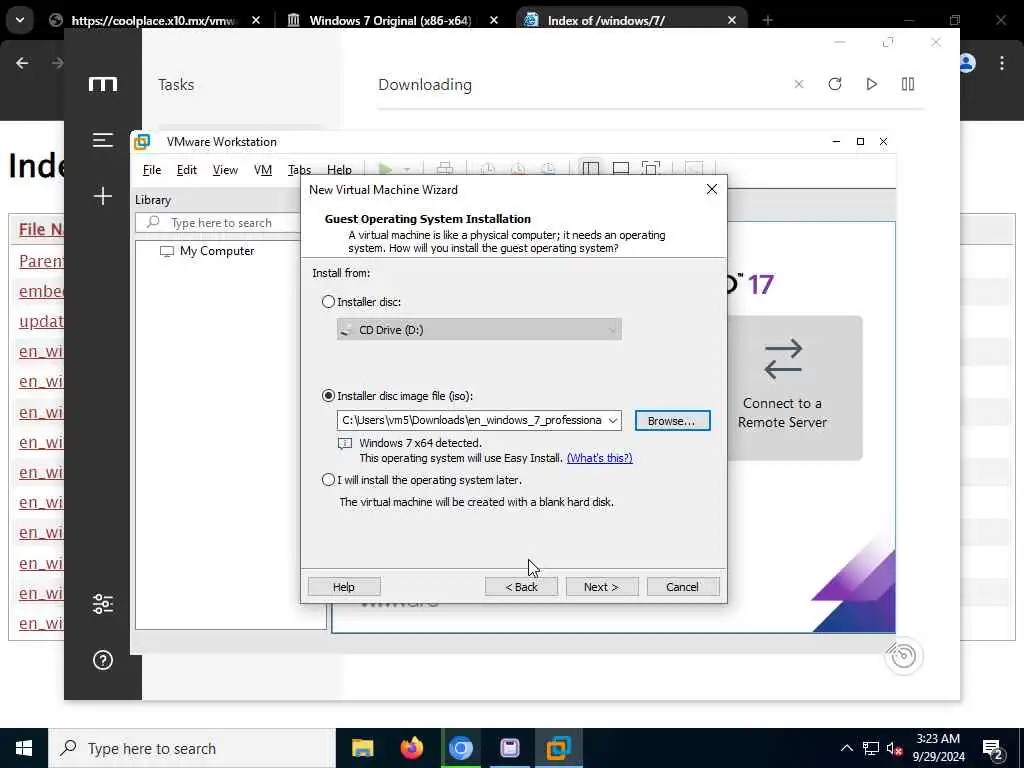1024x768 pixels.
Task: Click the muted volume tray icon
Action: (895, 749)
